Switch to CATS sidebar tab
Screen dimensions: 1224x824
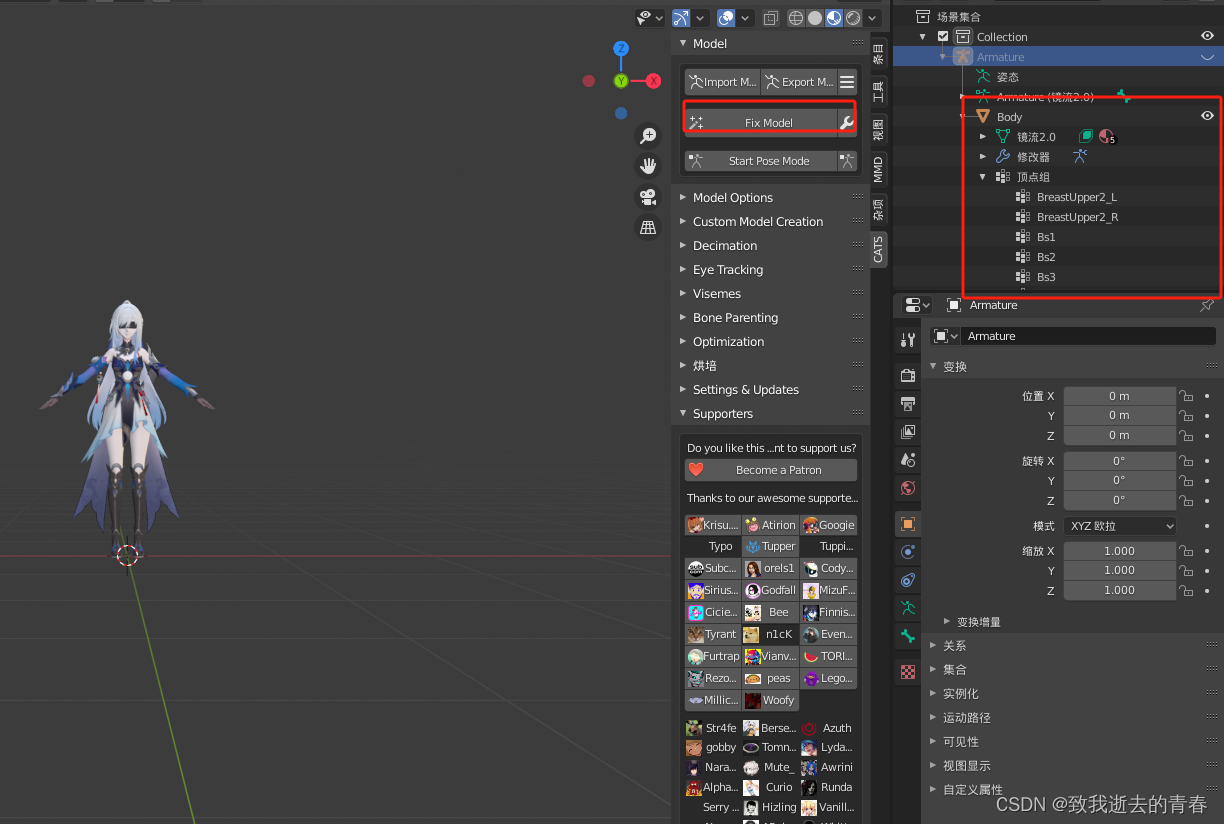(878, 249)
